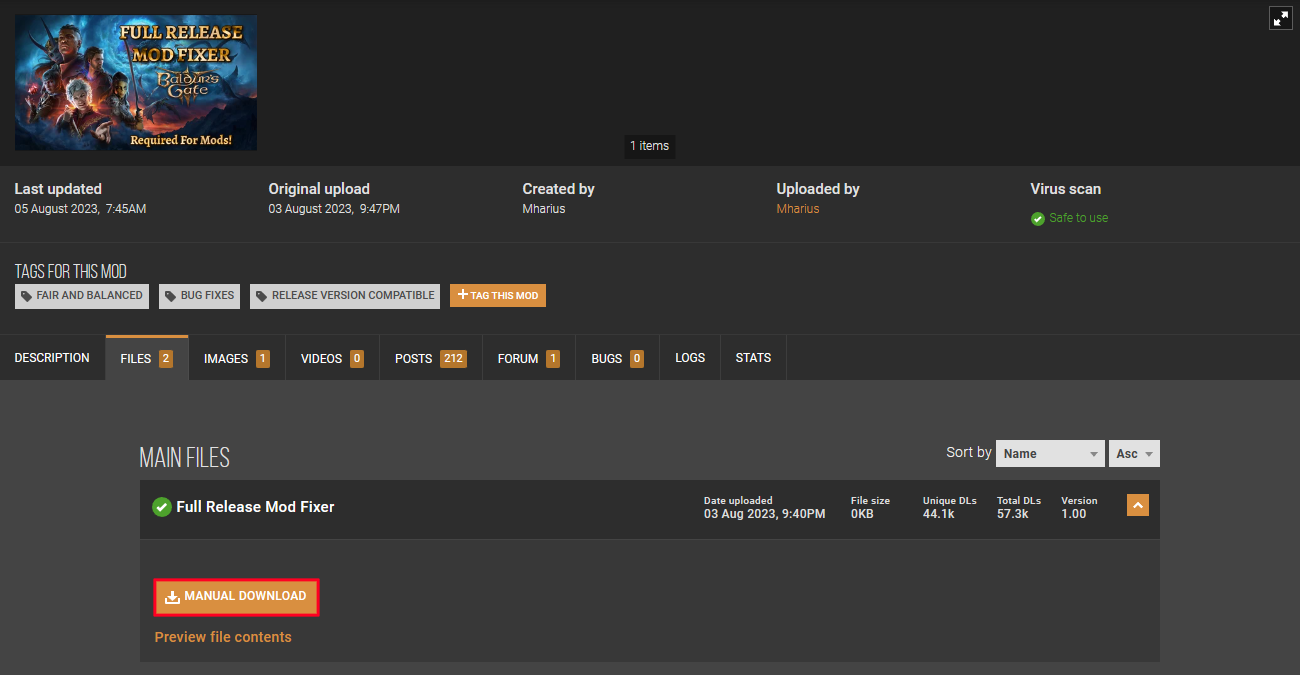Click the Last updated date 05 August 2023
This screenshot has height=675, width=1300.
(x=80, y=209)
